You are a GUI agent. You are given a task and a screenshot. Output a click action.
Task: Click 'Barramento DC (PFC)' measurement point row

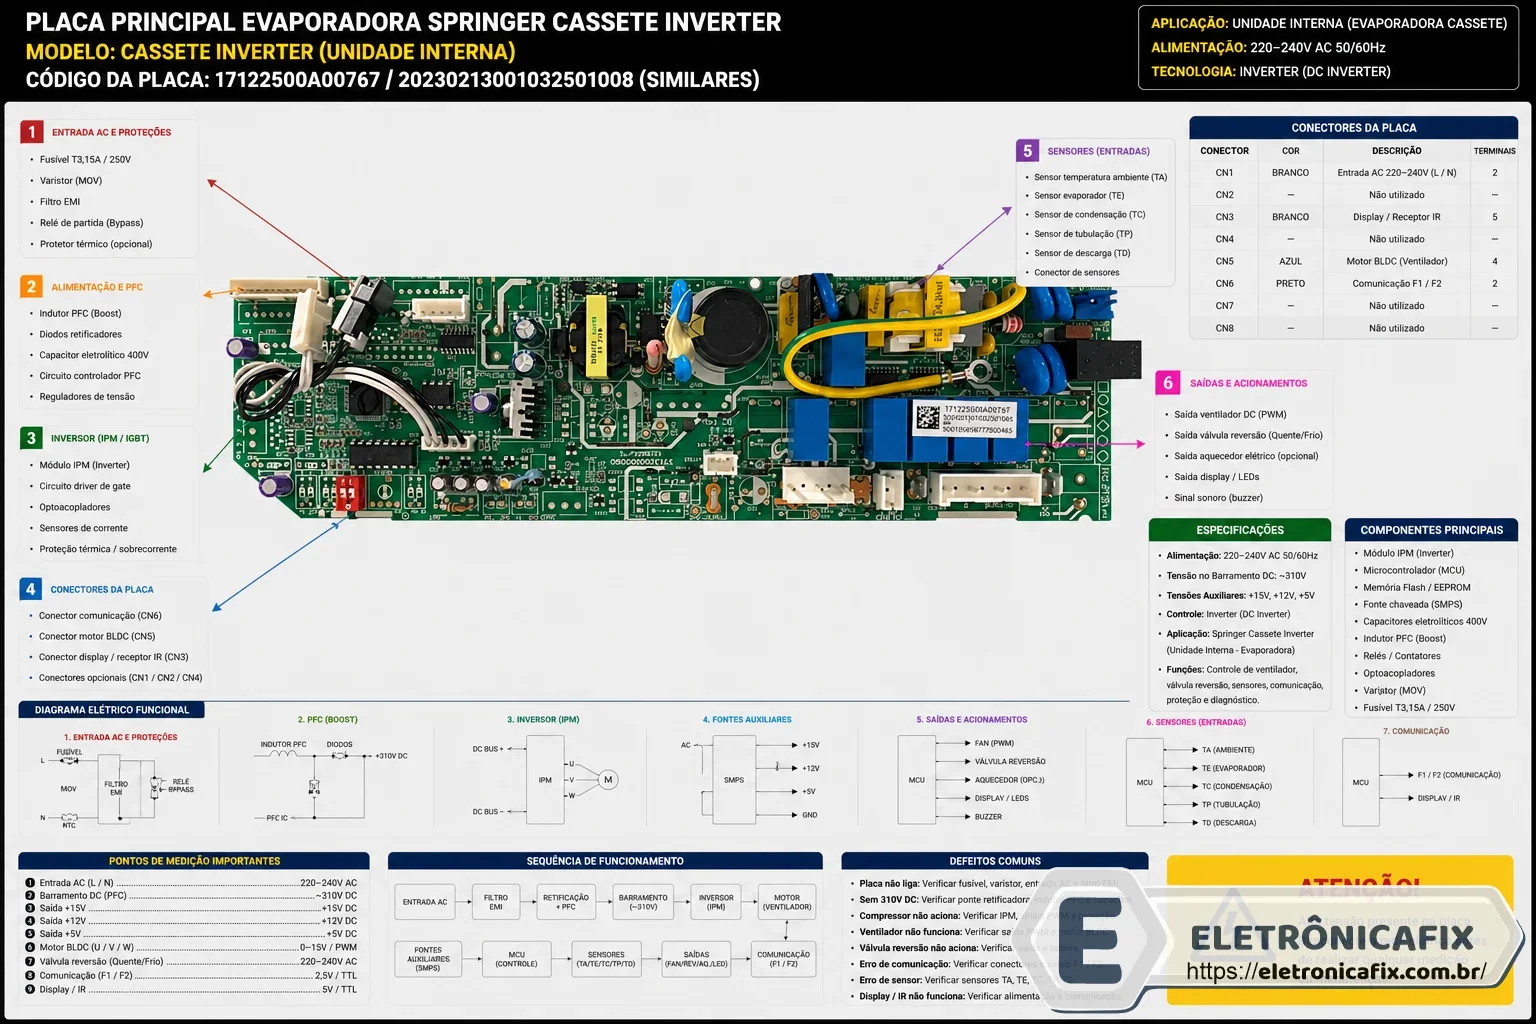[x=191, y=896]
